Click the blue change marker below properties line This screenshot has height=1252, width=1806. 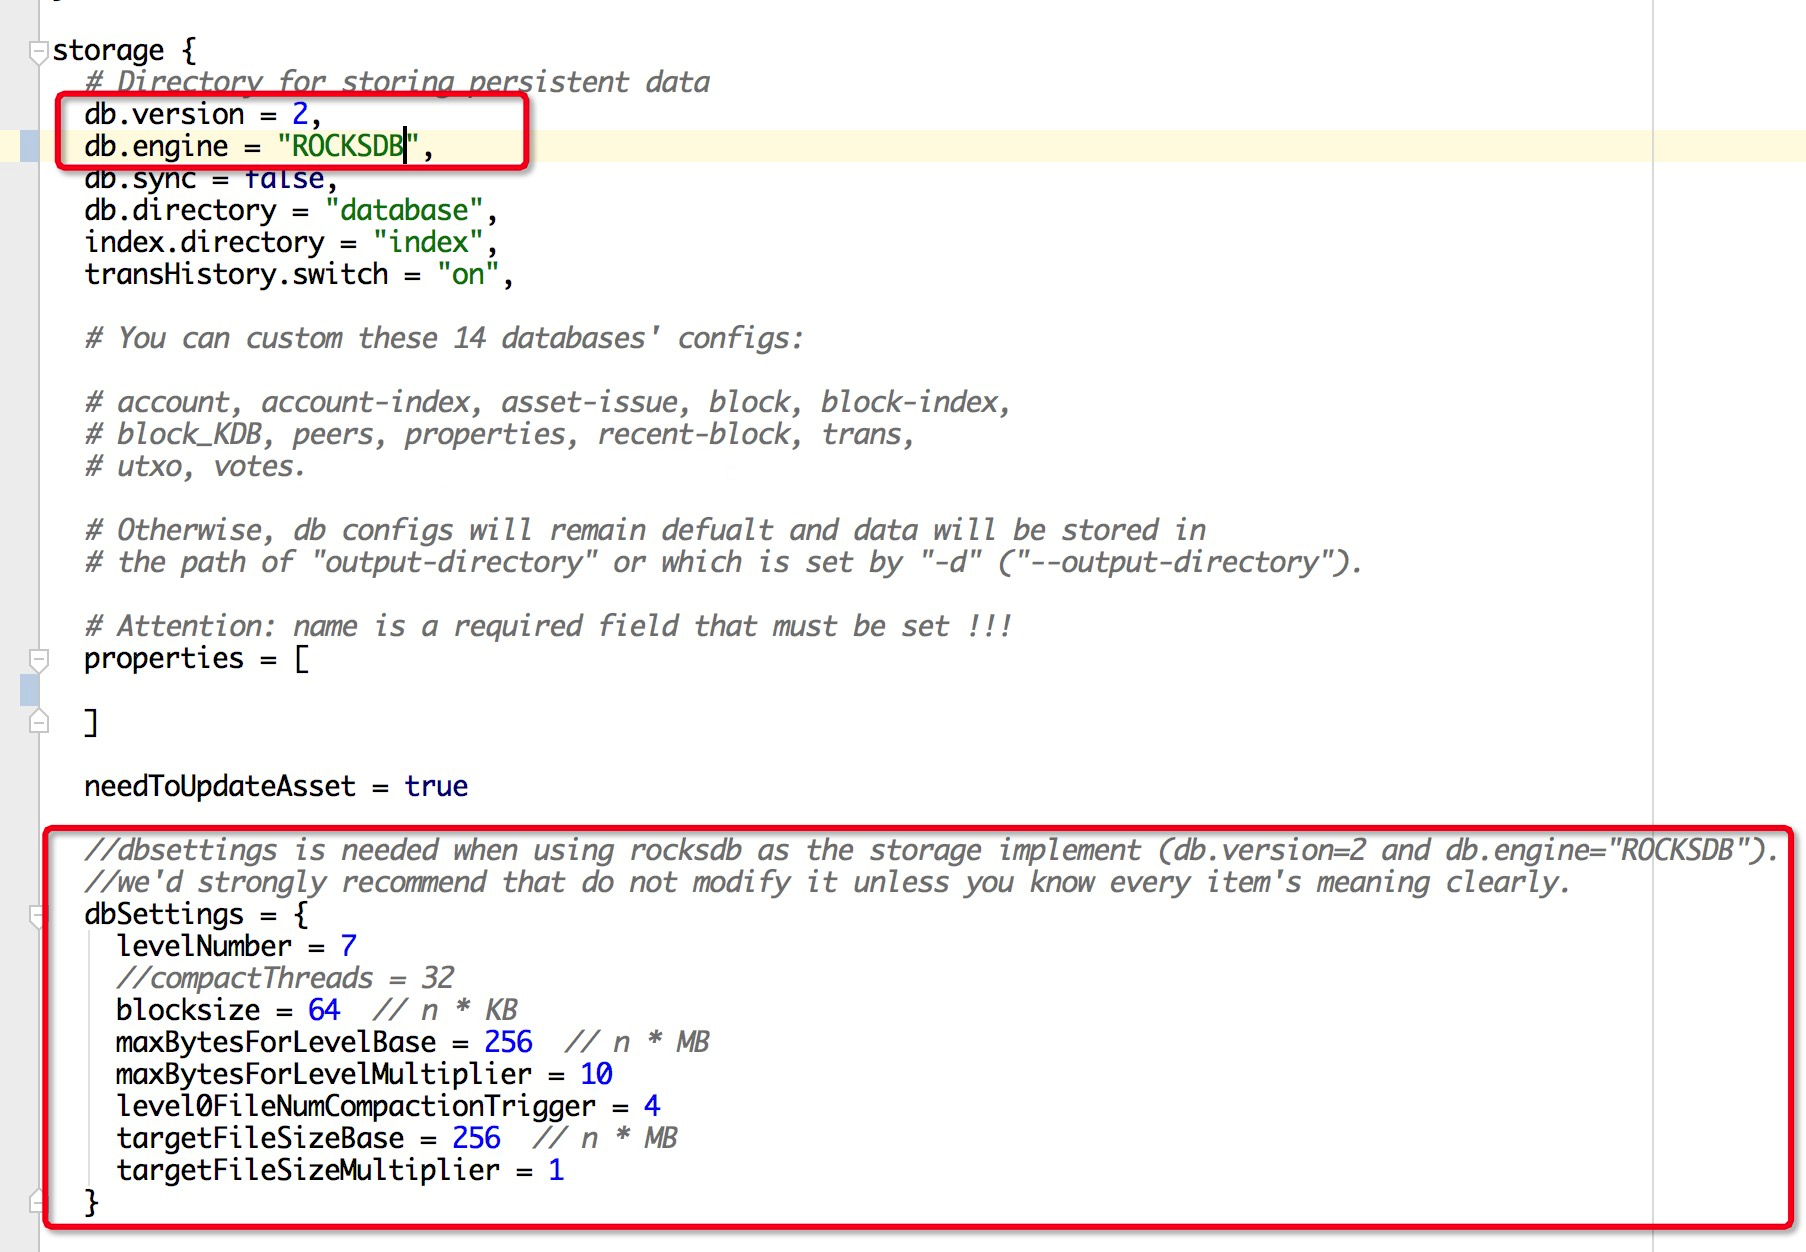pyautogui.click(x=30, y=690)
